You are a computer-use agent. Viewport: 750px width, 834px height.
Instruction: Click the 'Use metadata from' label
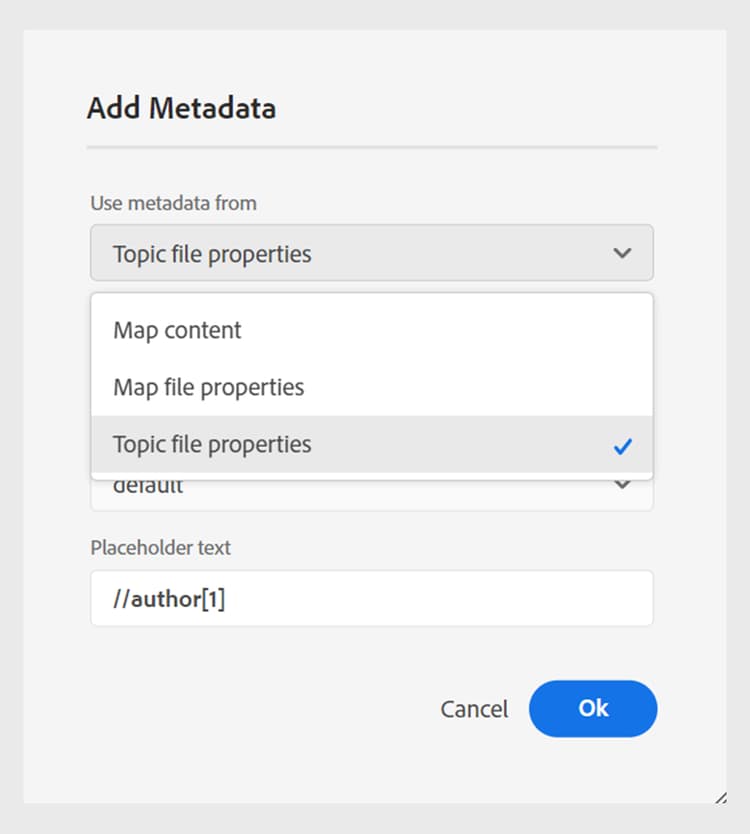click(173, 203)
